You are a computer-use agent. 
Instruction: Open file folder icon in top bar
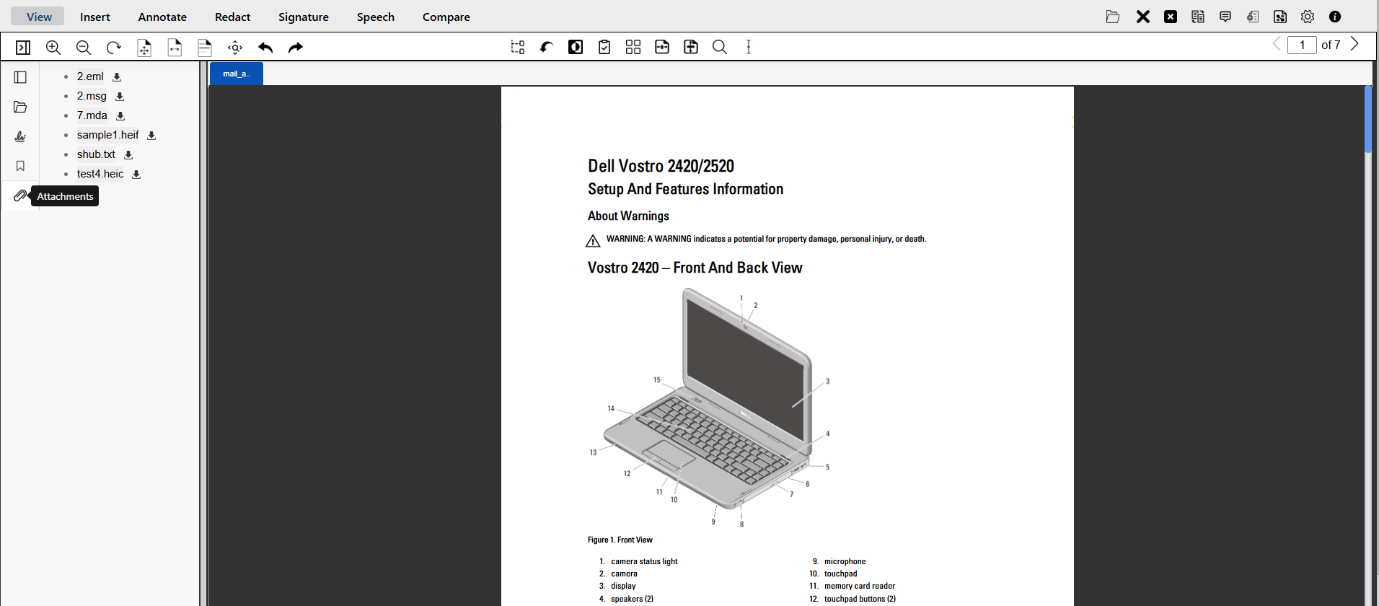pos(1113,17)
